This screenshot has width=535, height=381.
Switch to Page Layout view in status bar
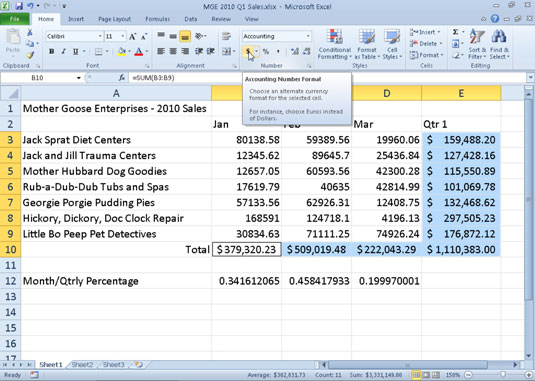point(426,375)
